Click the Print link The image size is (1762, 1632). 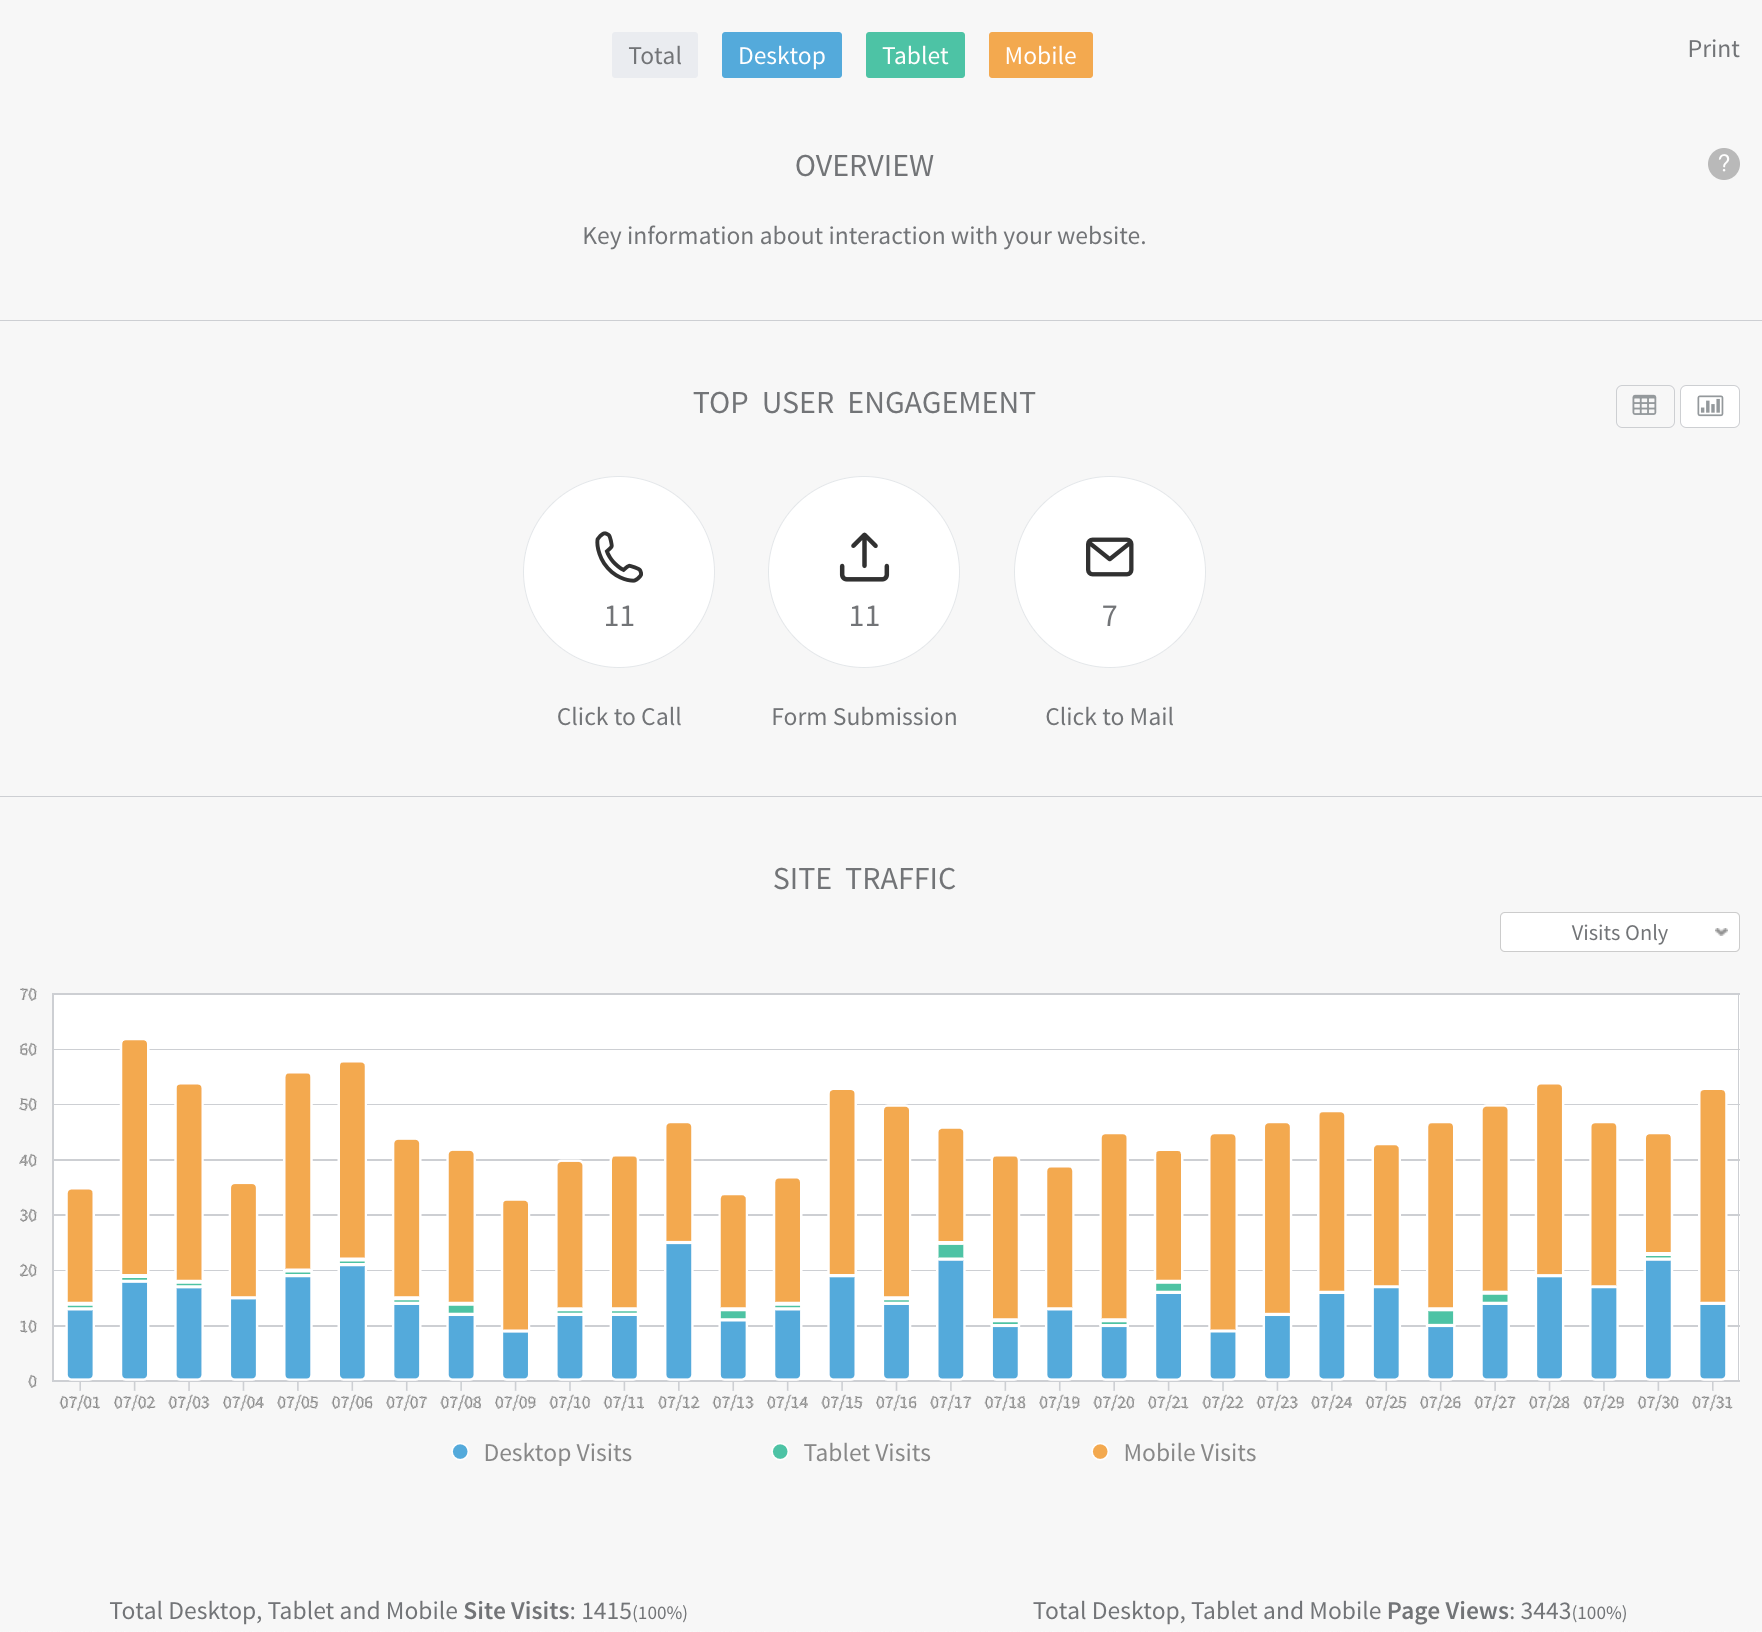(1713, 49)
